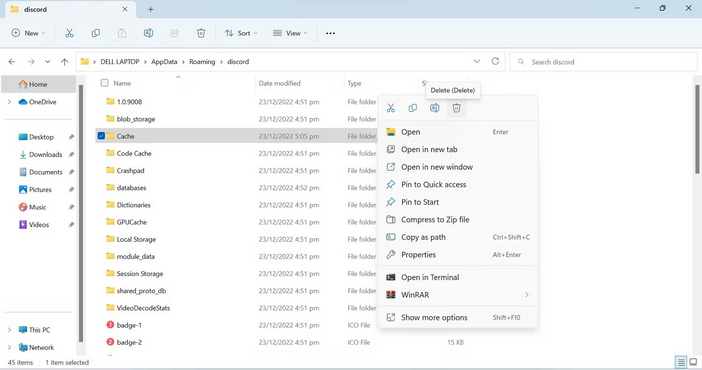
Task: Choose Open in Terminal
Action: [x=458, y=277]
